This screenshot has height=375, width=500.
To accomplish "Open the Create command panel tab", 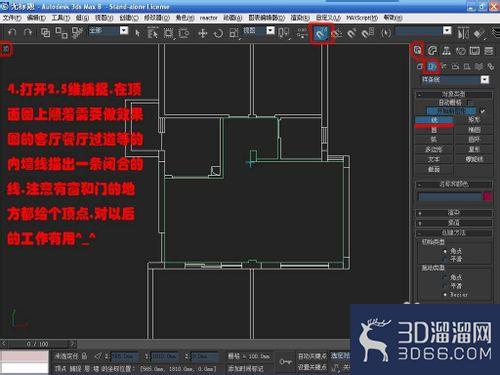I will [x=418, y=50].
